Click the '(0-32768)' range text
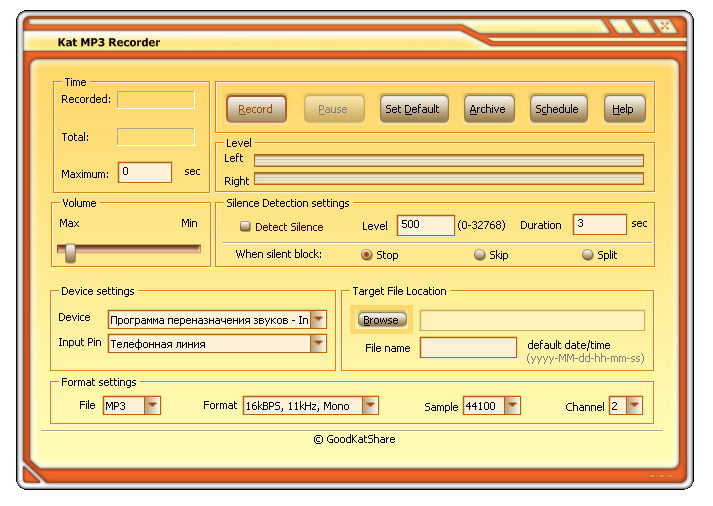 coord(482,225)
